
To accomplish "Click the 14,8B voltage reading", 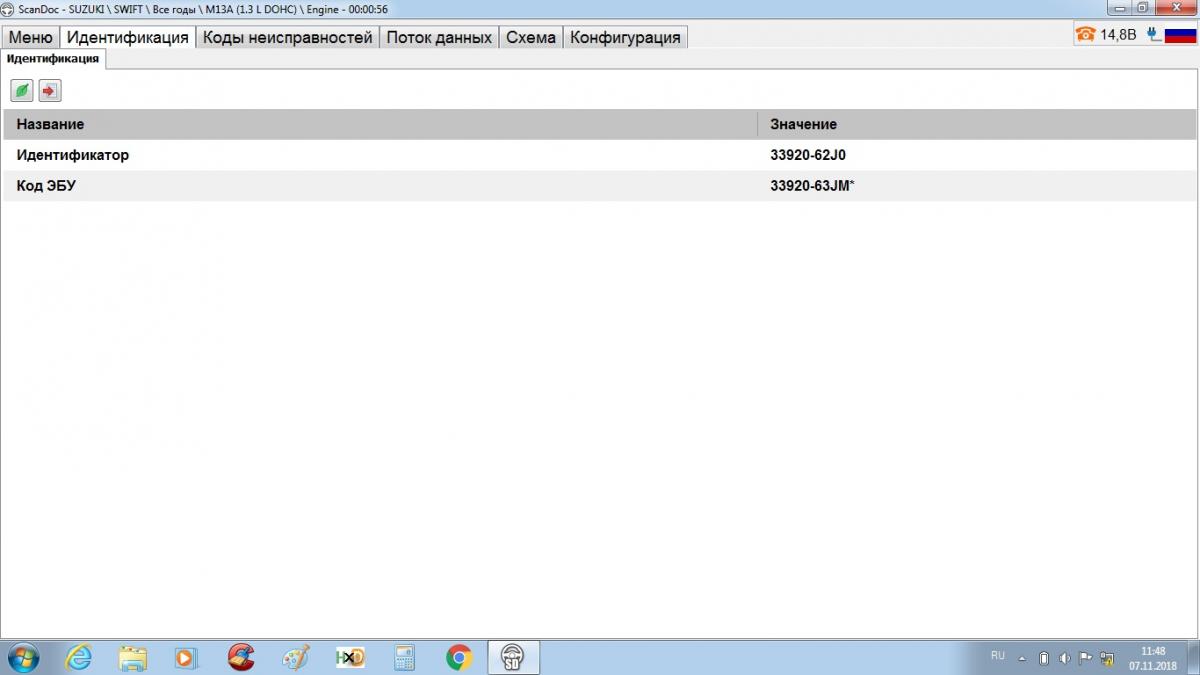I will [x=1118, y=34].
